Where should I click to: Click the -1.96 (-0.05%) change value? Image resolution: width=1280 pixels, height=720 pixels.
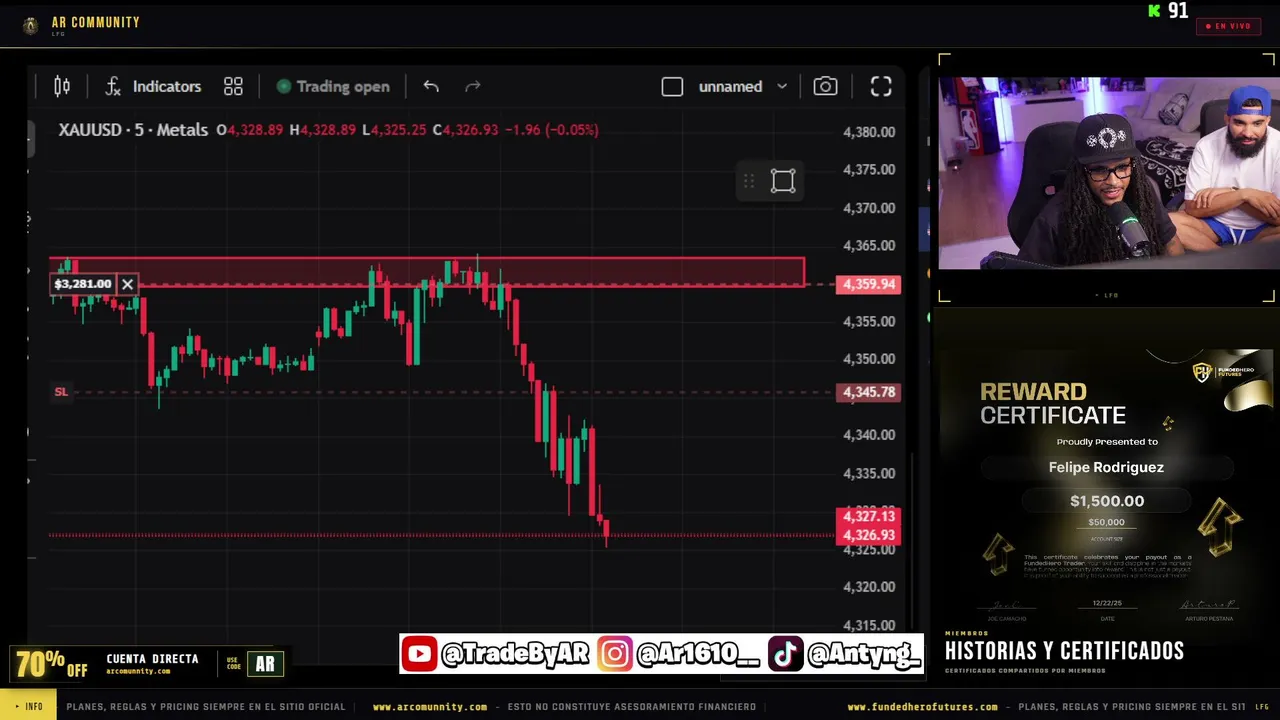click(x=551, y=130)
